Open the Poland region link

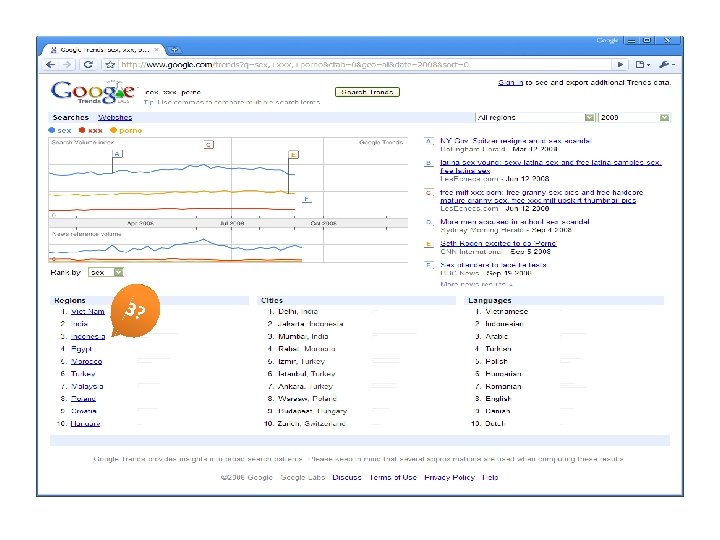click(x=83, y=399)
